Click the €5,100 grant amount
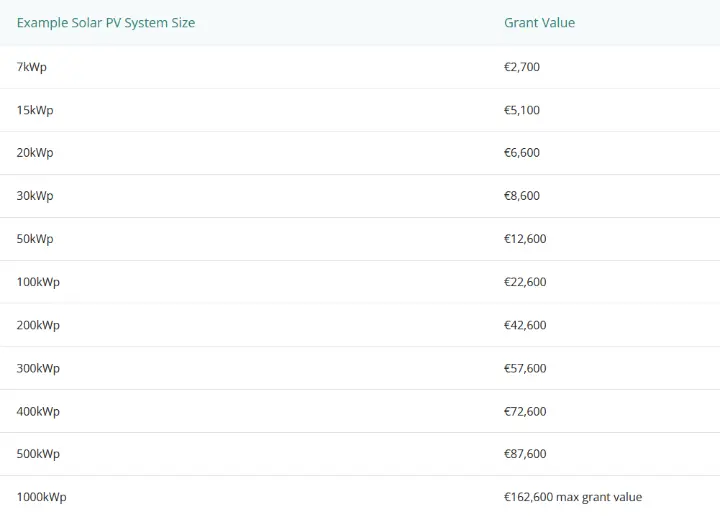720x517 pixels. [x=522, y=110]
